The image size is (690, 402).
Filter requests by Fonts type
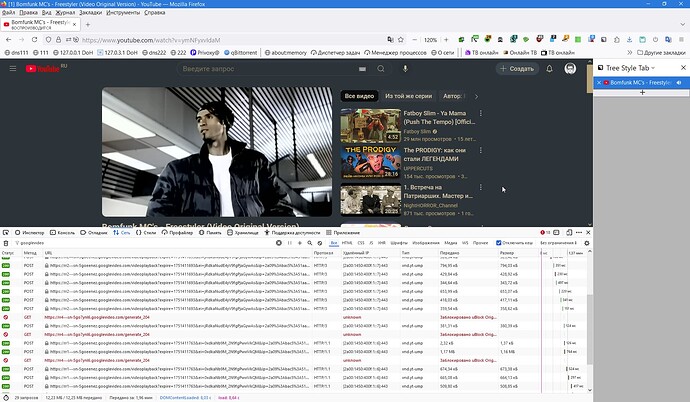pyautogui.click(x=399, y=243)
